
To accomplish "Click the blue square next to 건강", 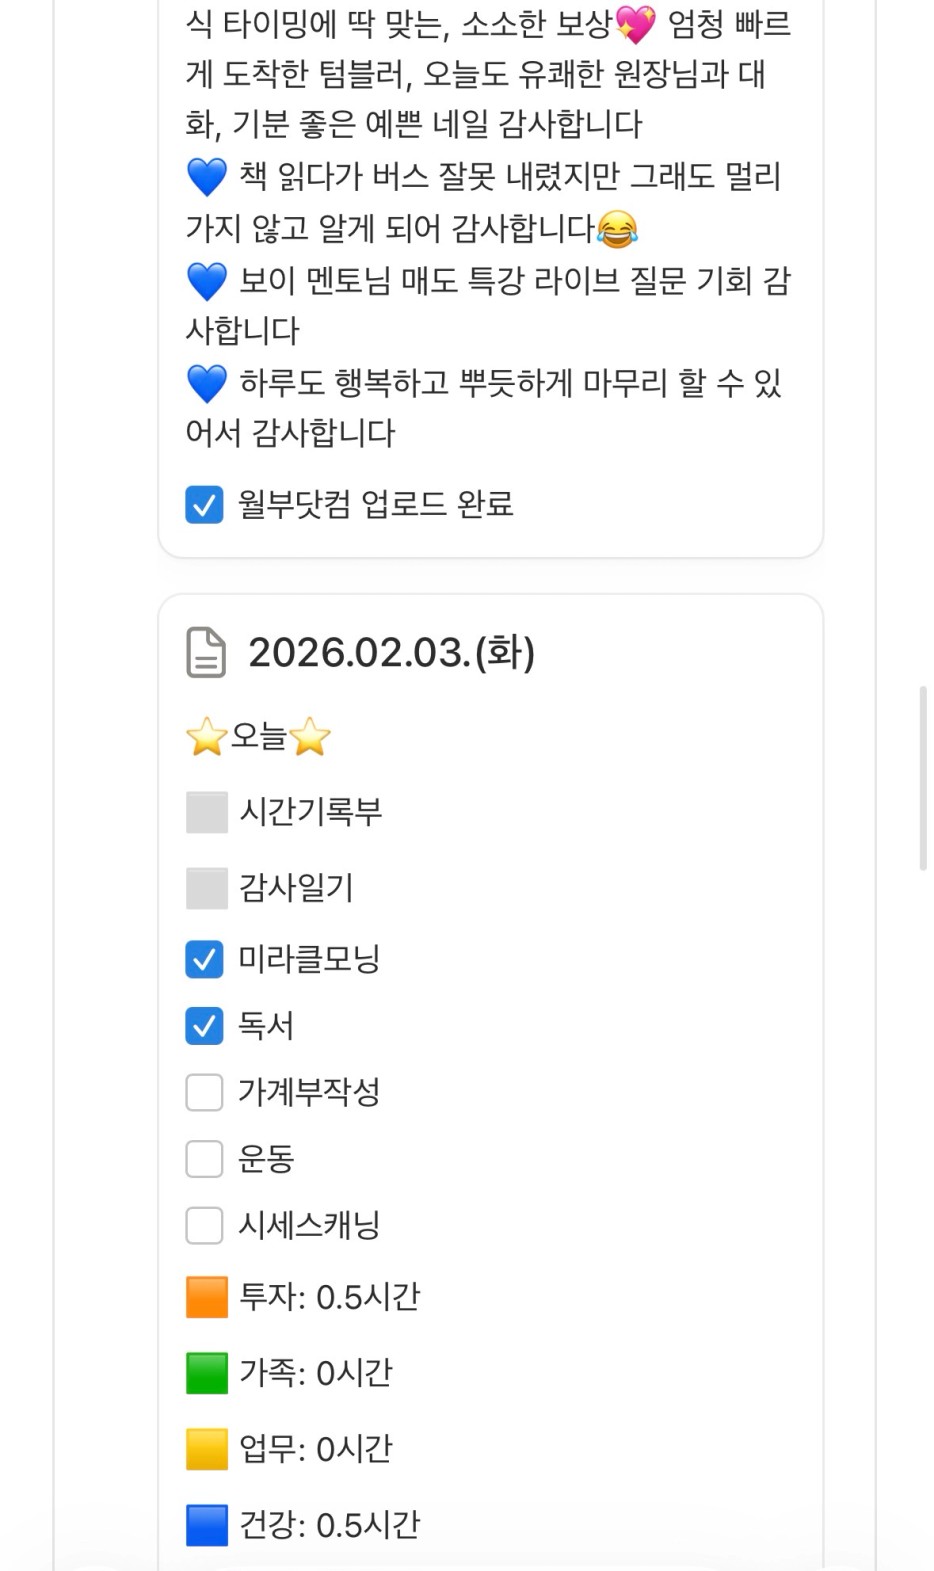I will 207,1525.
